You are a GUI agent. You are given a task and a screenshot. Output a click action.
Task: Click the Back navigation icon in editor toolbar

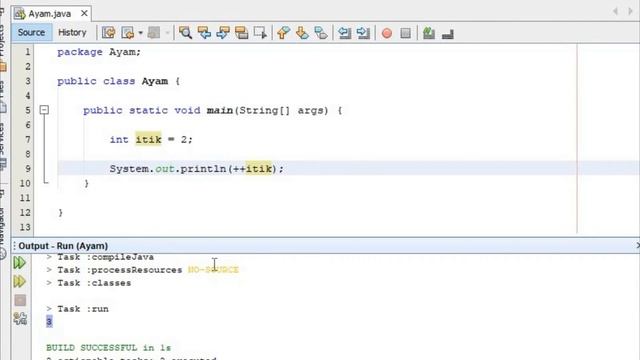pyautogui.click(x=128, y=33)
